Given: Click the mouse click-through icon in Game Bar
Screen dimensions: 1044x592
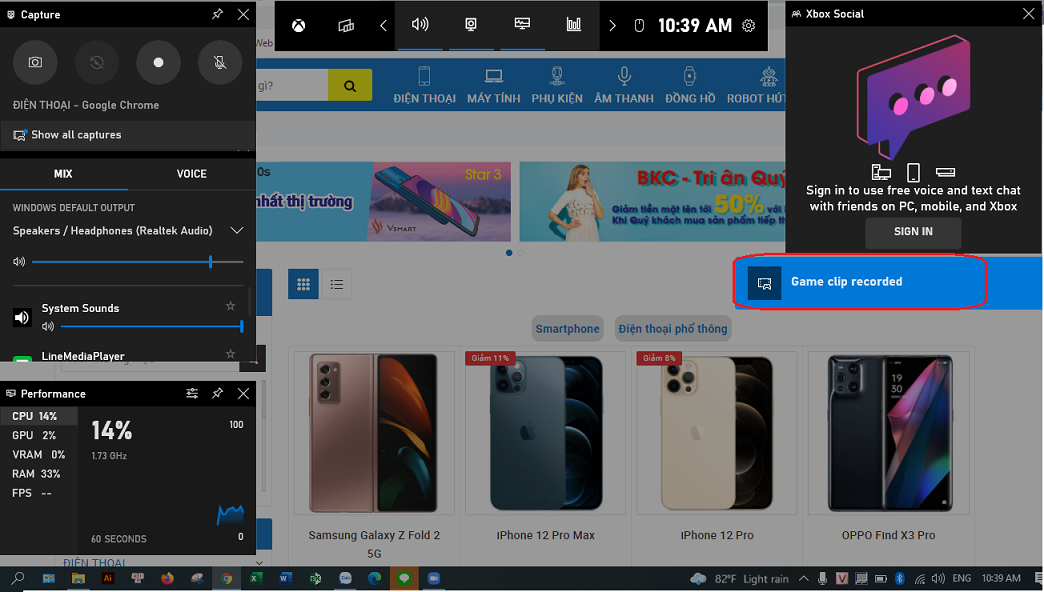Looking at the screenshot, I should [x=639, y=26].
